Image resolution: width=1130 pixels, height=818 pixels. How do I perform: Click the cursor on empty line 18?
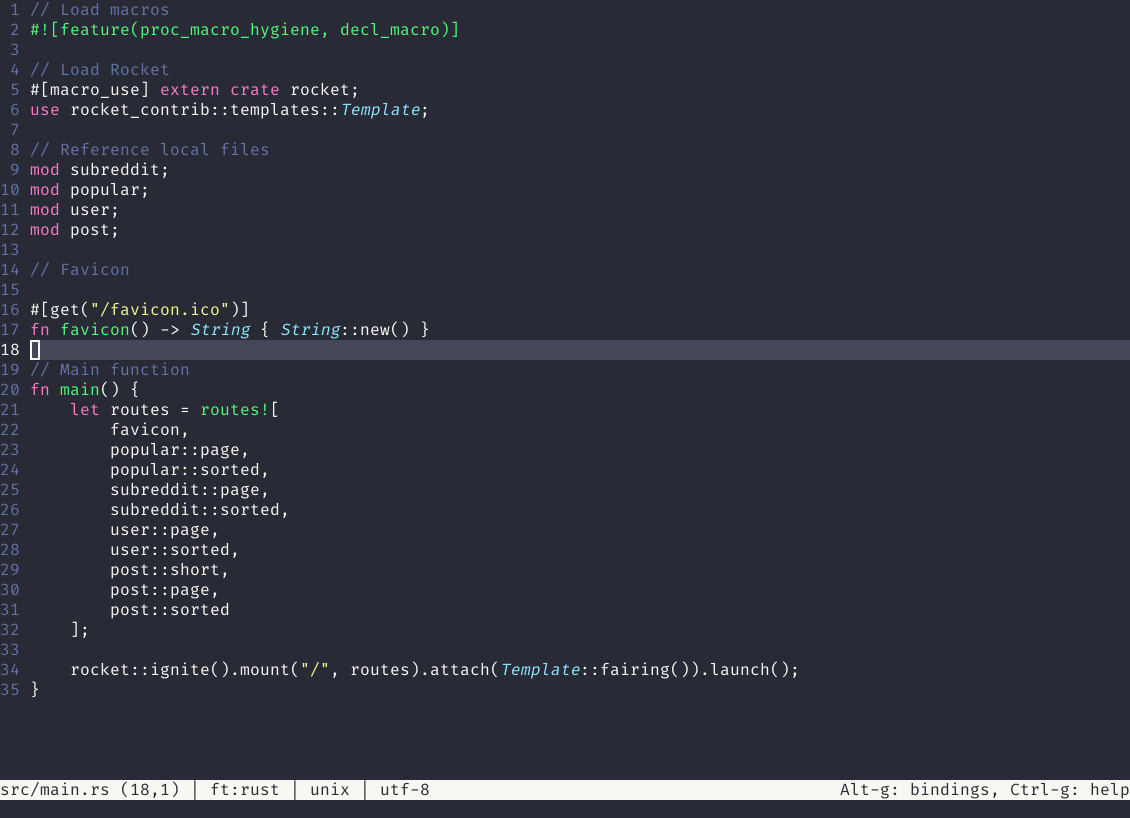pyautogui.click(x=35, y=350)
